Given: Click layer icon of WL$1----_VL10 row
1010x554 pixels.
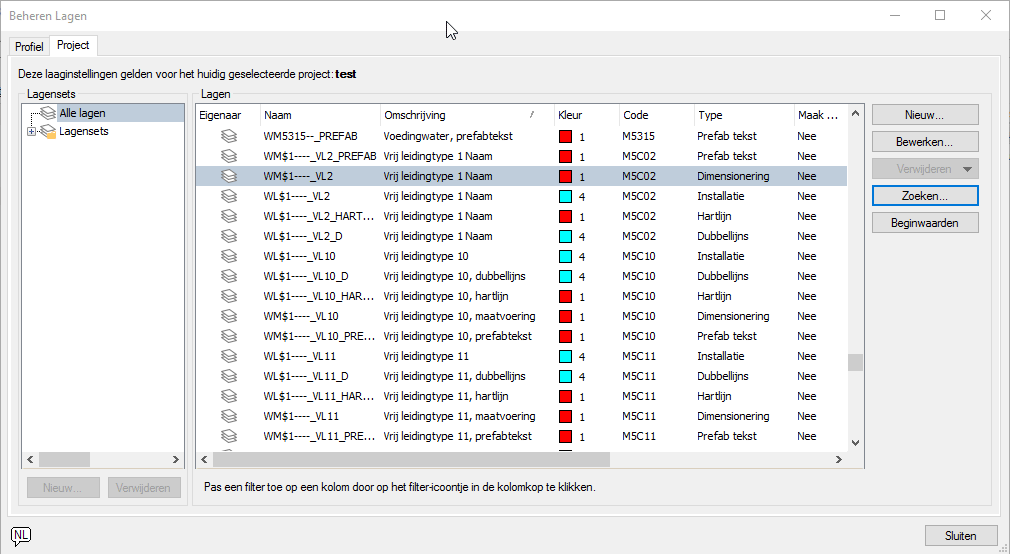Looking at the screenshot, I should click(229, 256).
